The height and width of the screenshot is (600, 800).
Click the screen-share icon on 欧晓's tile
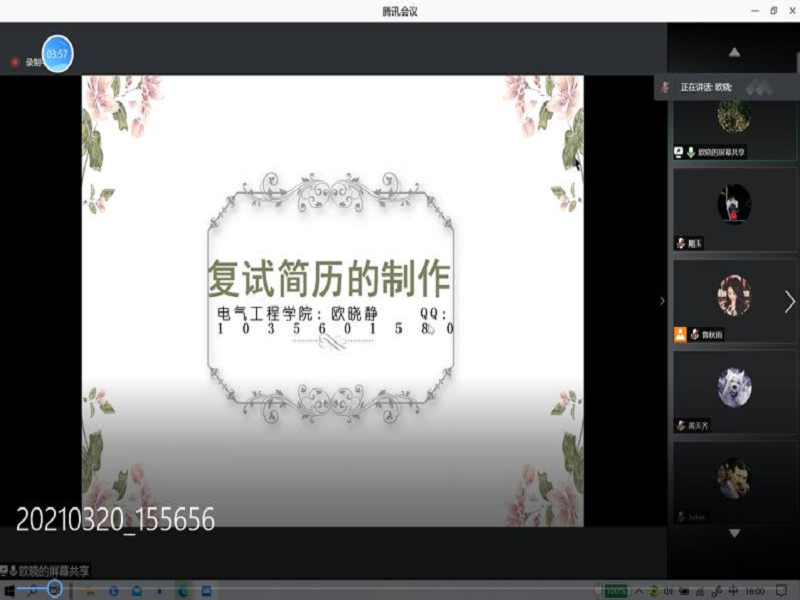click(x=679, y=152)
